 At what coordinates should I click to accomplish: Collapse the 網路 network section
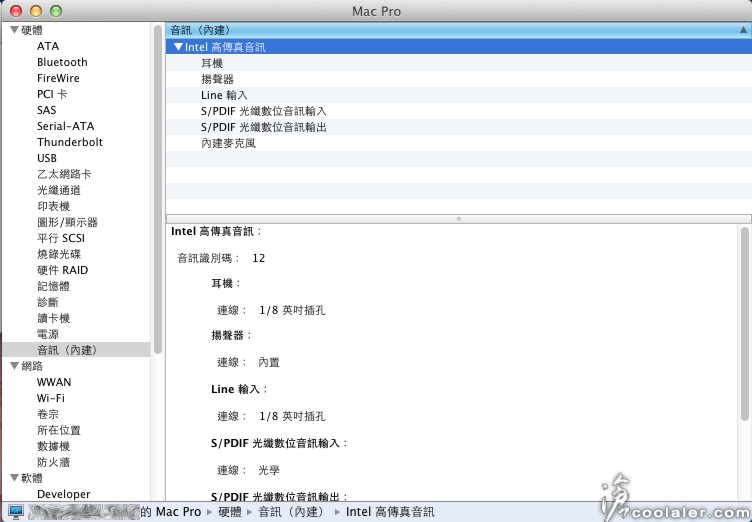click(14, 366)
